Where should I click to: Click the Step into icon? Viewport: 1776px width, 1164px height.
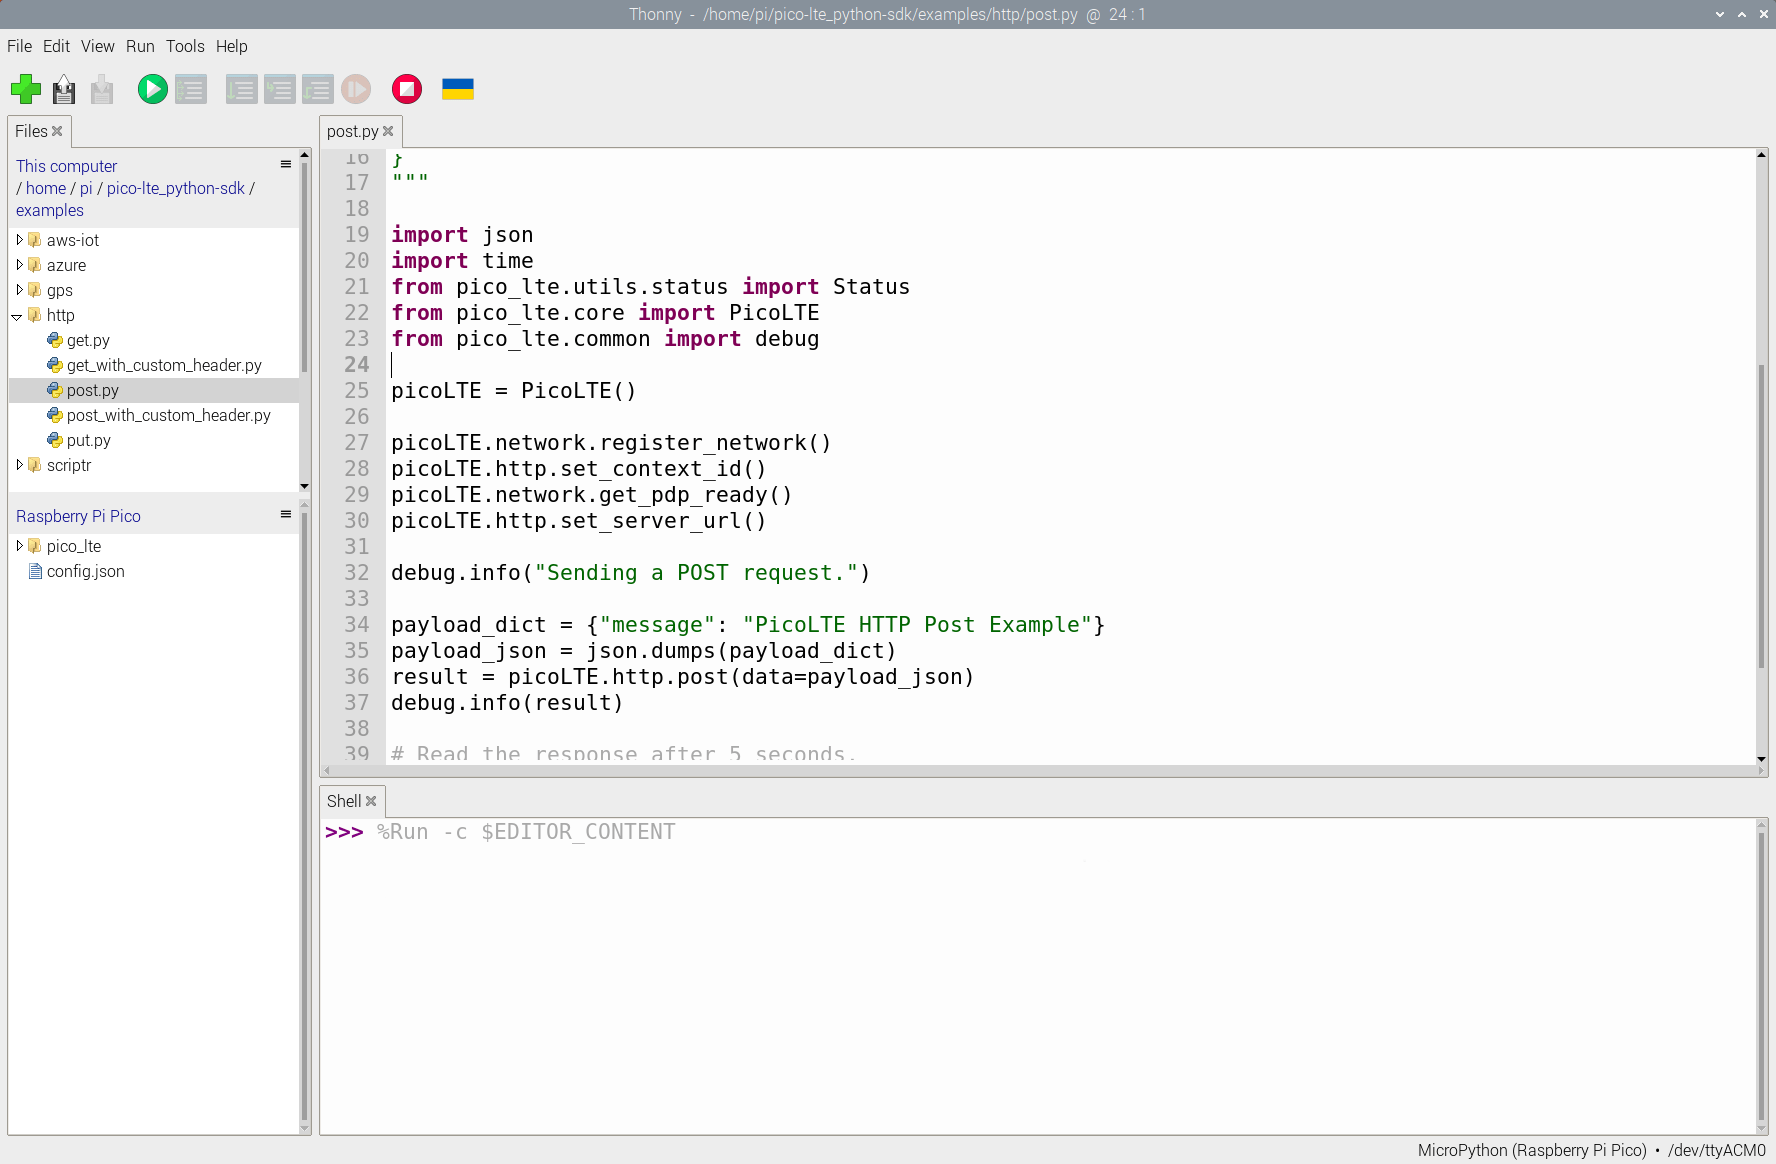(279, 89)
